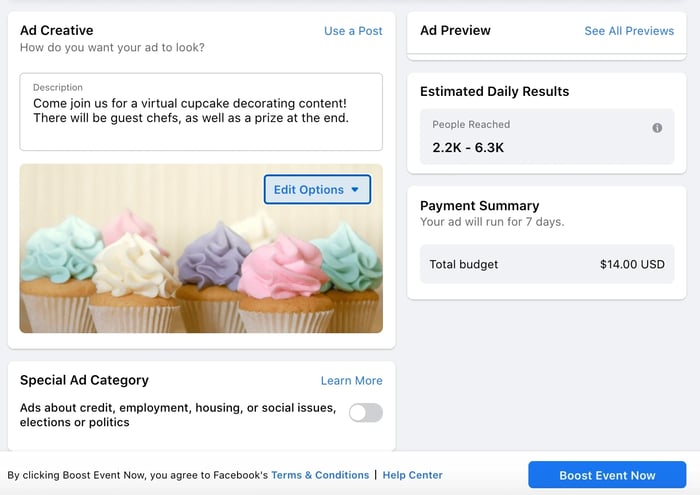700x495 pixels.
Task: Click the Use a Post link
Action: pyautogui.click(x=353, y=31)
